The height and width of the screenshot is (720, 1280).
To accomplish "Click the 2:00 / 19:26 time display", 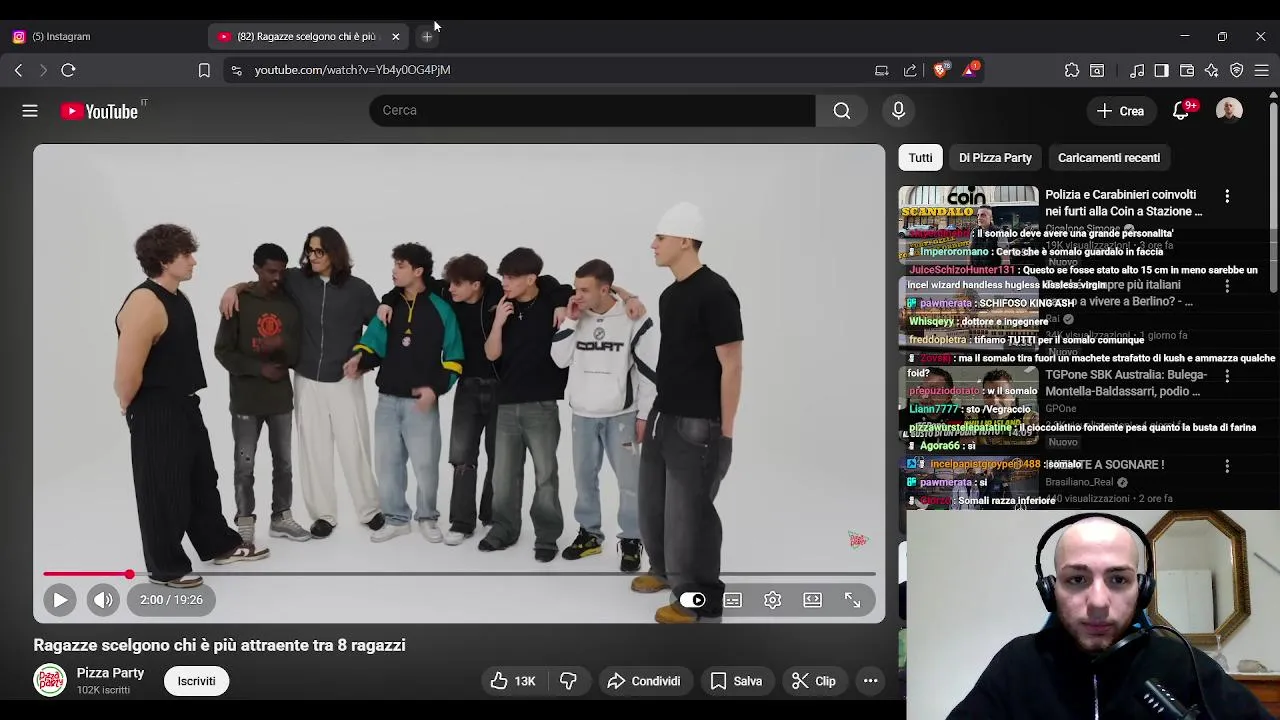I will (171, 600).
